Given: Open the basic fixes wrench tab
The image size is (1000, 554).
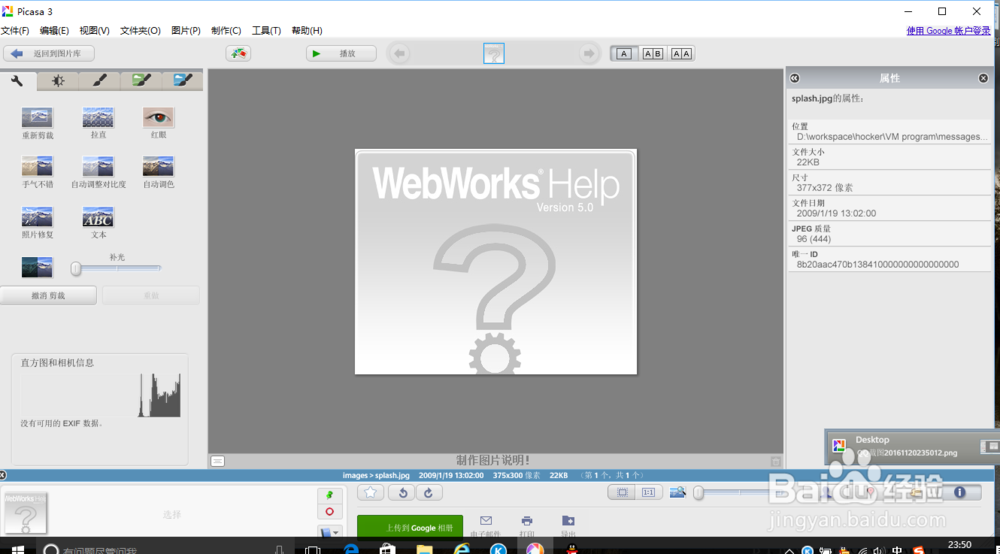Looking at the screenshot, I should click(17, 80).
